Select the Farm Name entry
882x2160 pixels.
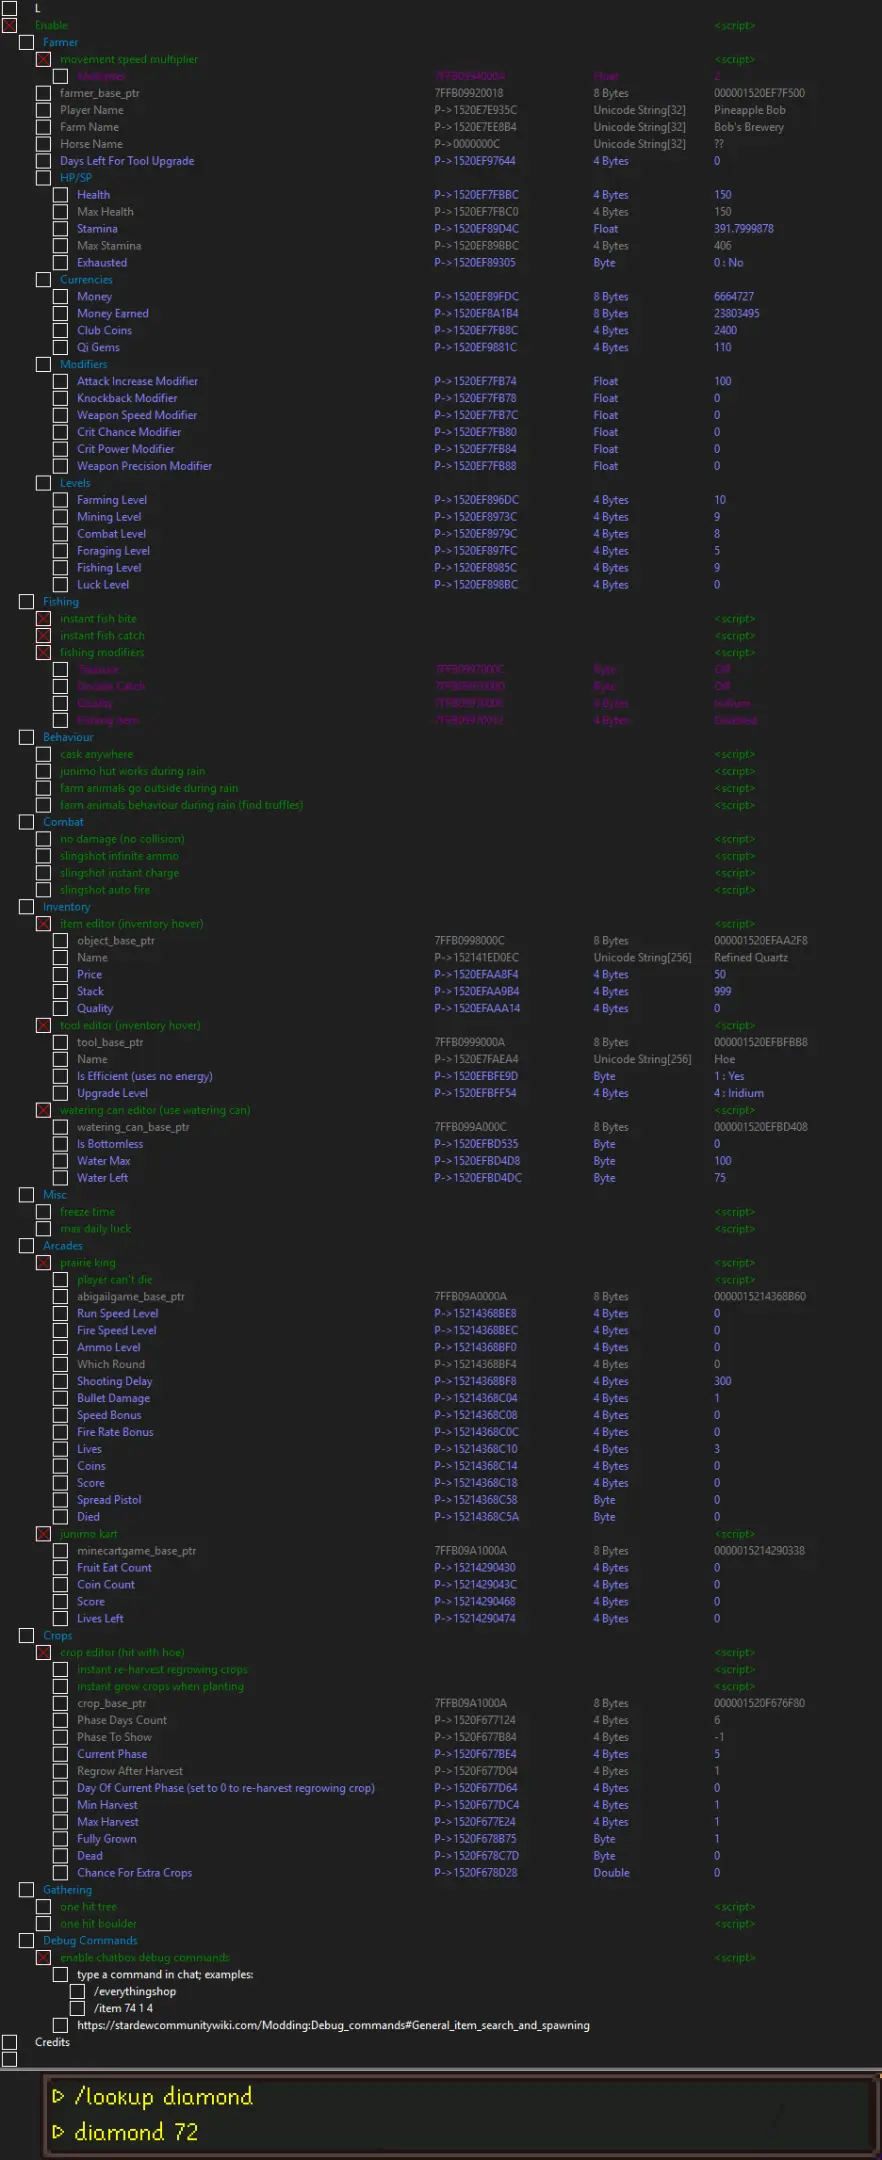[89, 127]
